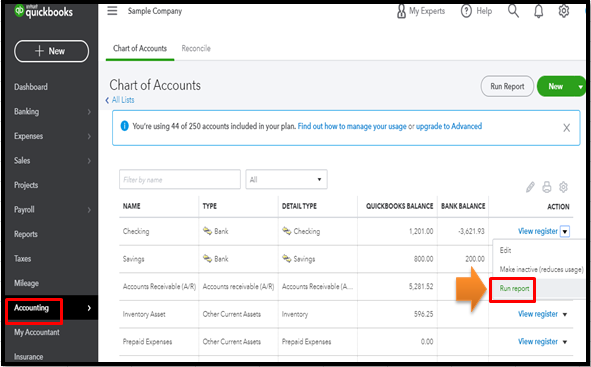This screenshot has height=367, width=591.
Task: Switch to the Reconcile tab
Action: [x=196, y=48]
